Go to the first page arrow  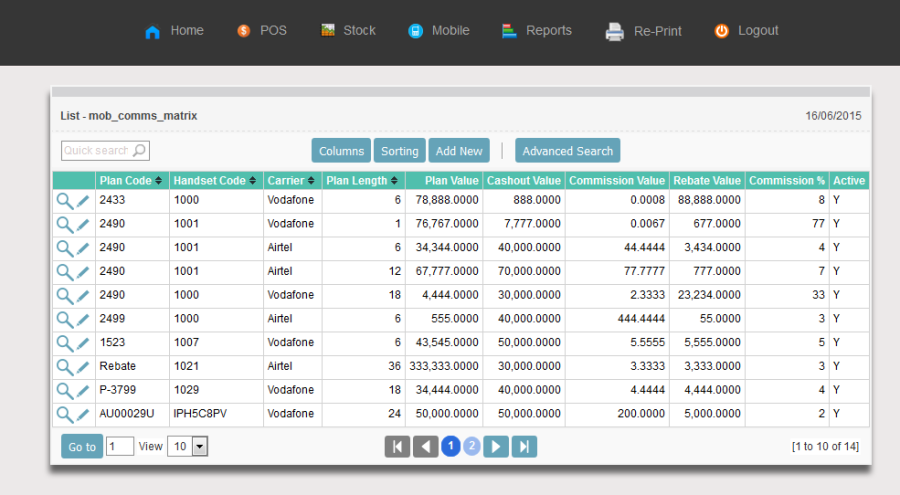[397, 447]
